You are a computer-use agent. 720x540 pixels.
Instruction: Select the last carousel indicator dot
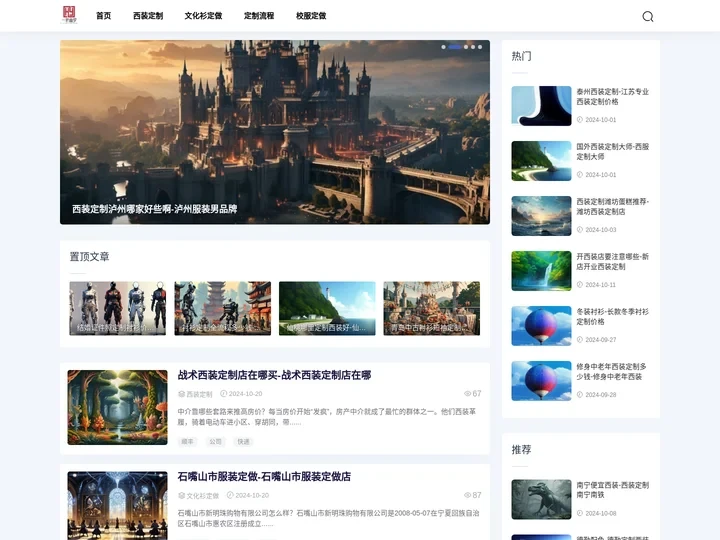click(x=480, y=47)
